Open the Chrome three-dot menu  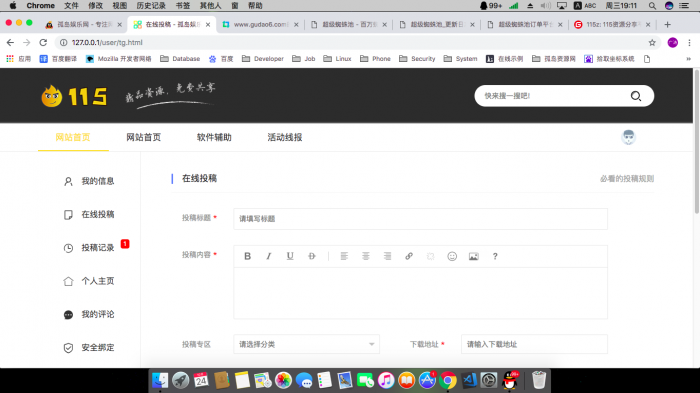point(689,42)
